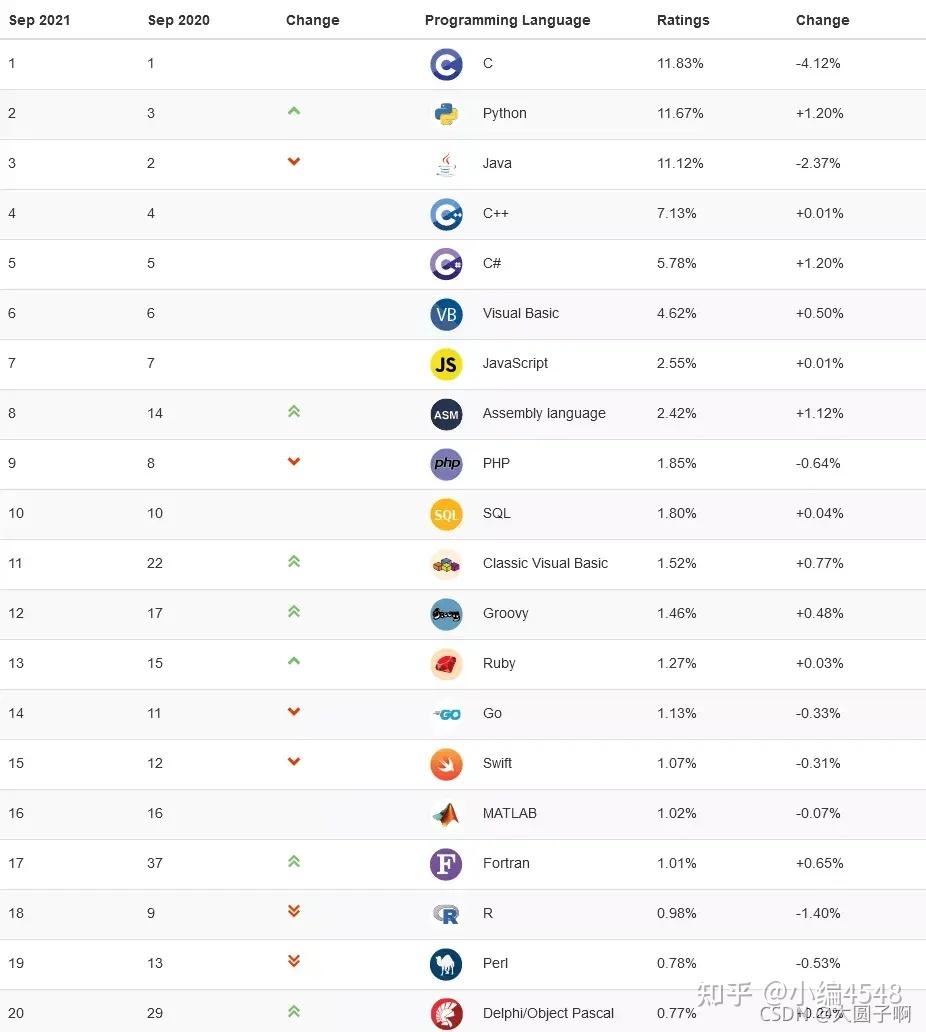
Task: Click the green up arrow for Python
Action: tap(294, 111)
